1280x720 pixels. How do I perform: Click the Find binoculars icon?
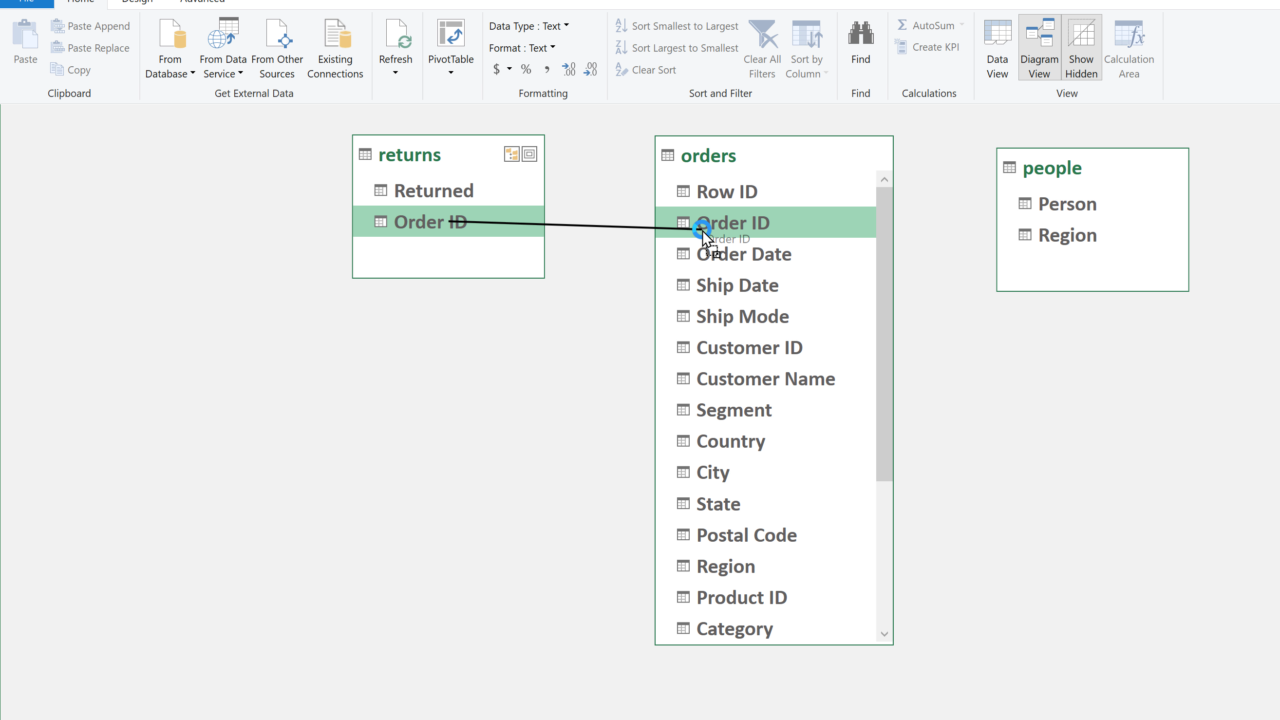(x=860, y=37)
